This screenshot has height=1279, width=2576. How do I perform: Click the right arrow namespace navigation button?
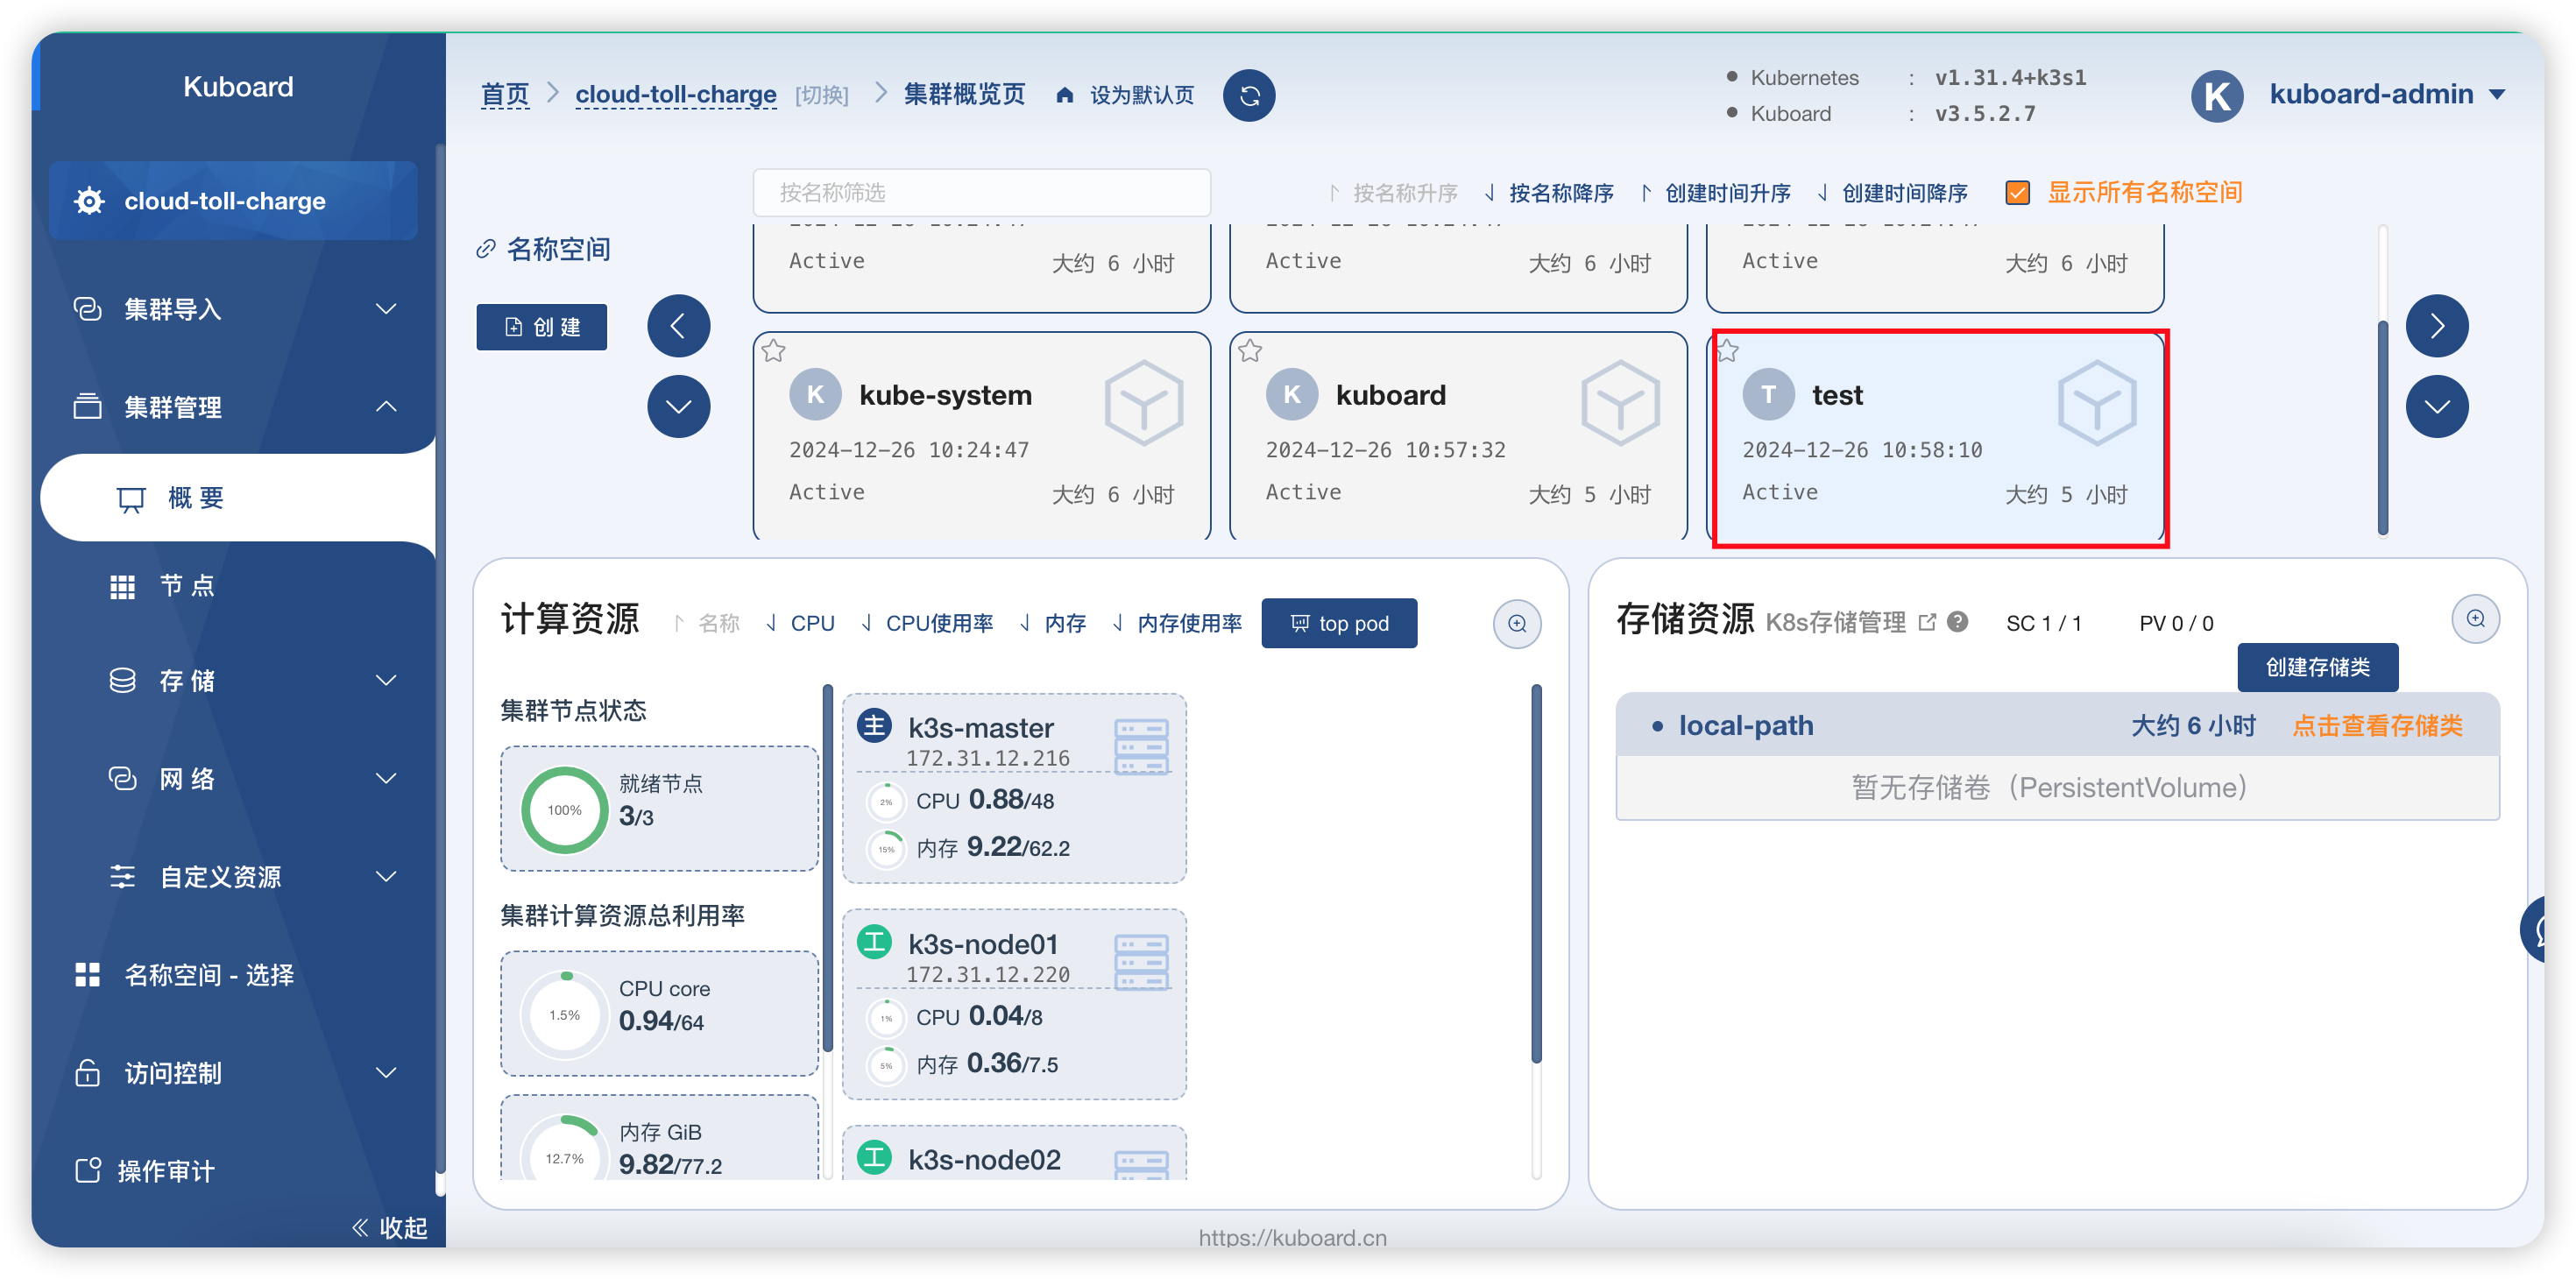pos(2437,326)
